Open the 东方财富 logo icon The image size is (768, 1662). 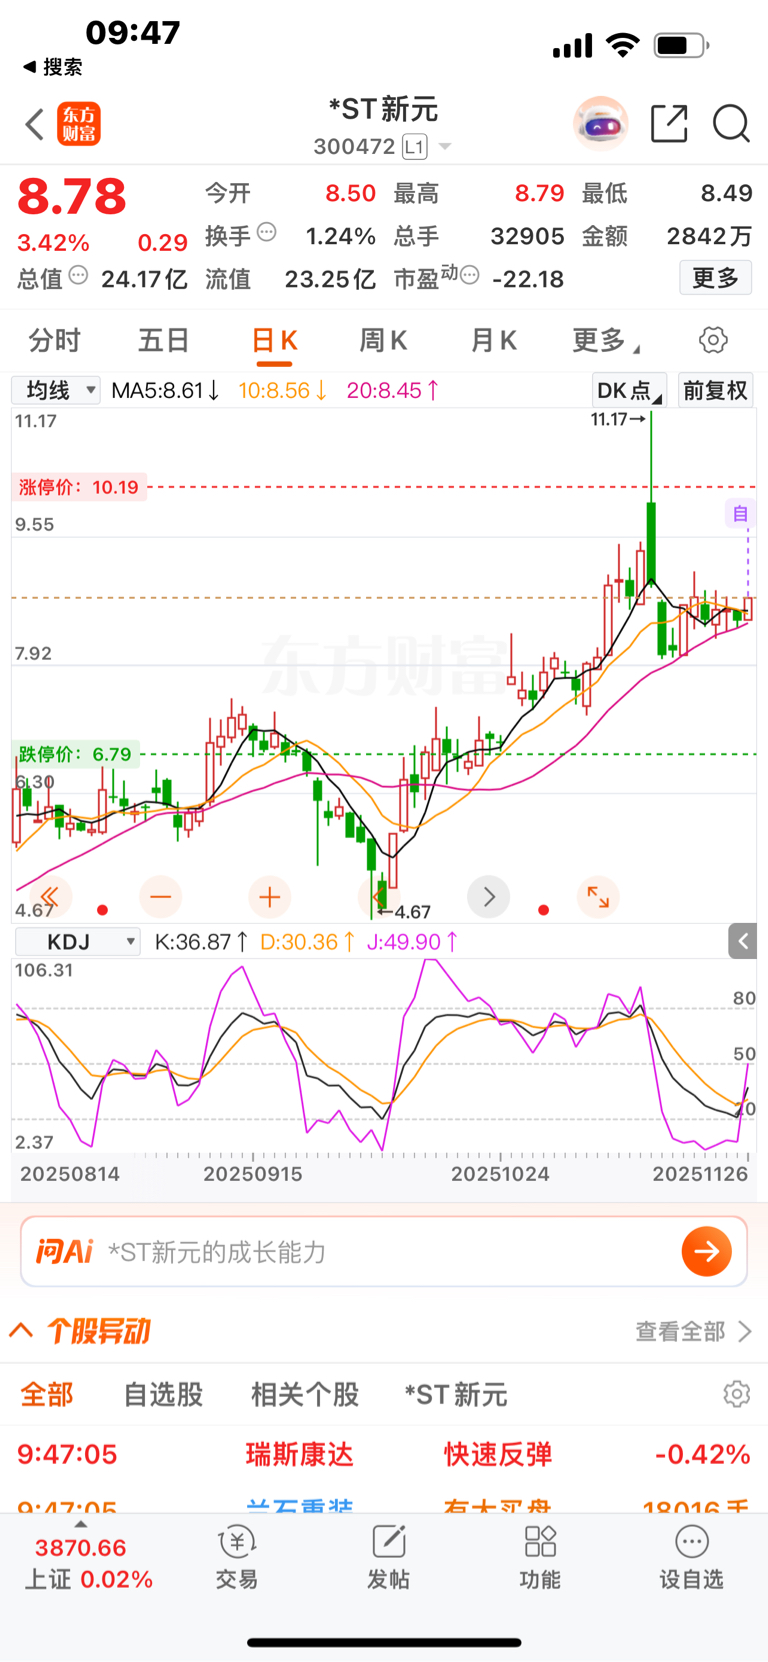tap(79, 124)
